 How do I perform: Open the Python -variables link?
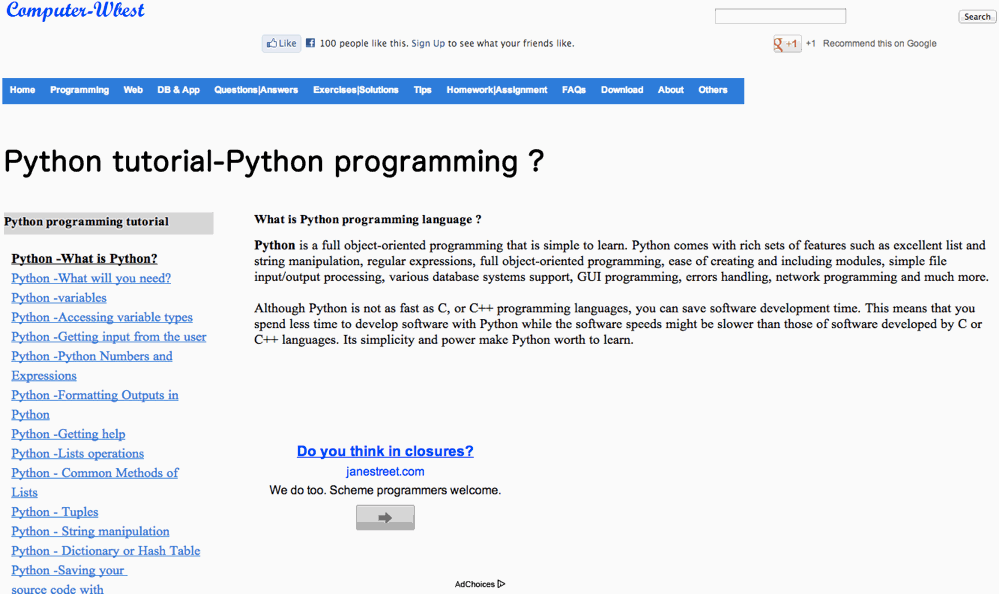point(59,298)
